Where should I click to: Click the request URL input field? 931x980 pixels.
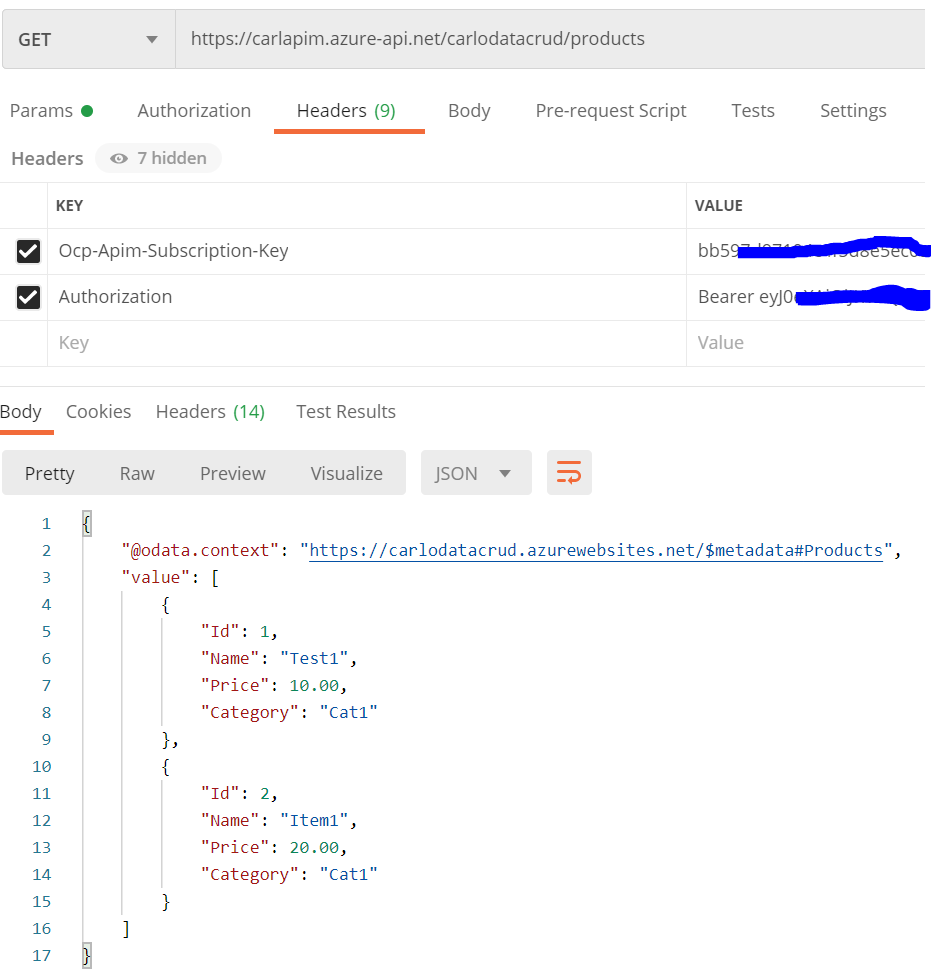pyautogui.click(x=550, y=38)
